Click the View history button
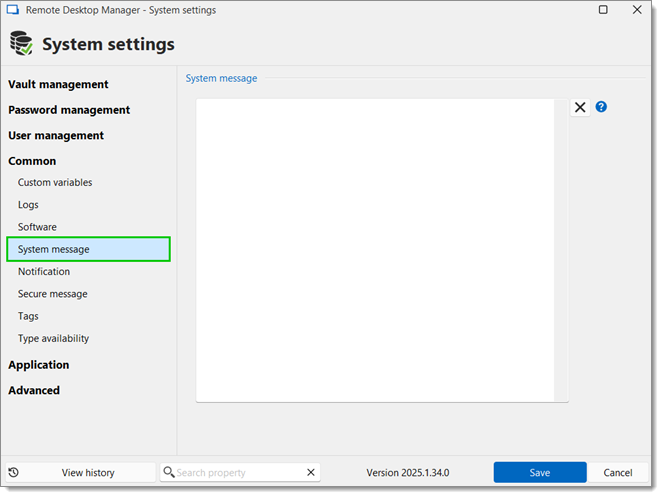The height and width of the screenshot is (497, 662). click(81, 472)
